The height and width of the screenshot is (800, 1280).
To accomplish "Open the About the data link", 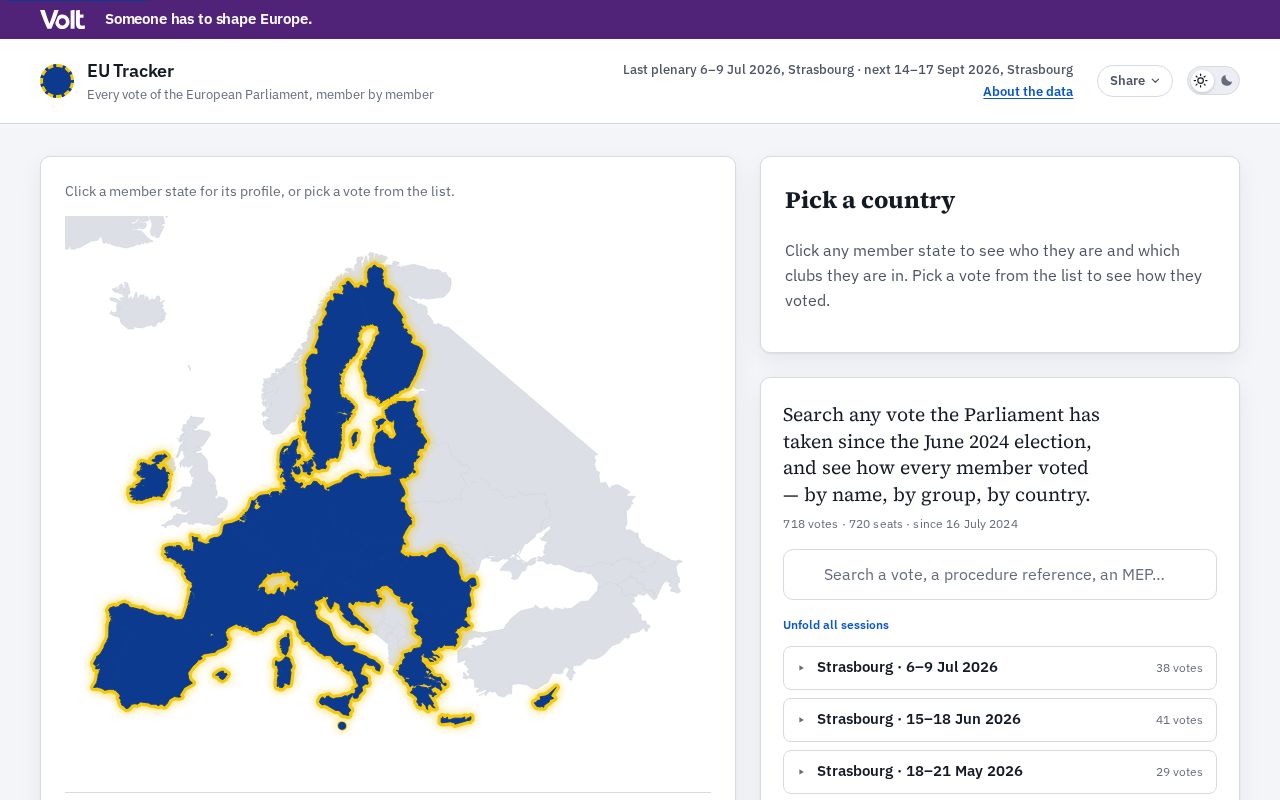I will [1028, 92].
